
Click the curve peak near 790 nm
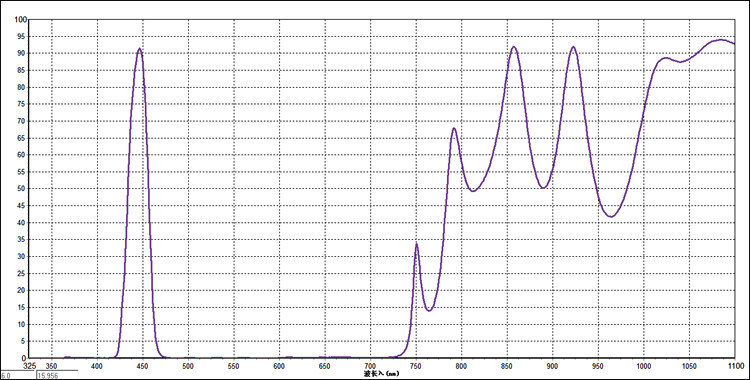454,128
